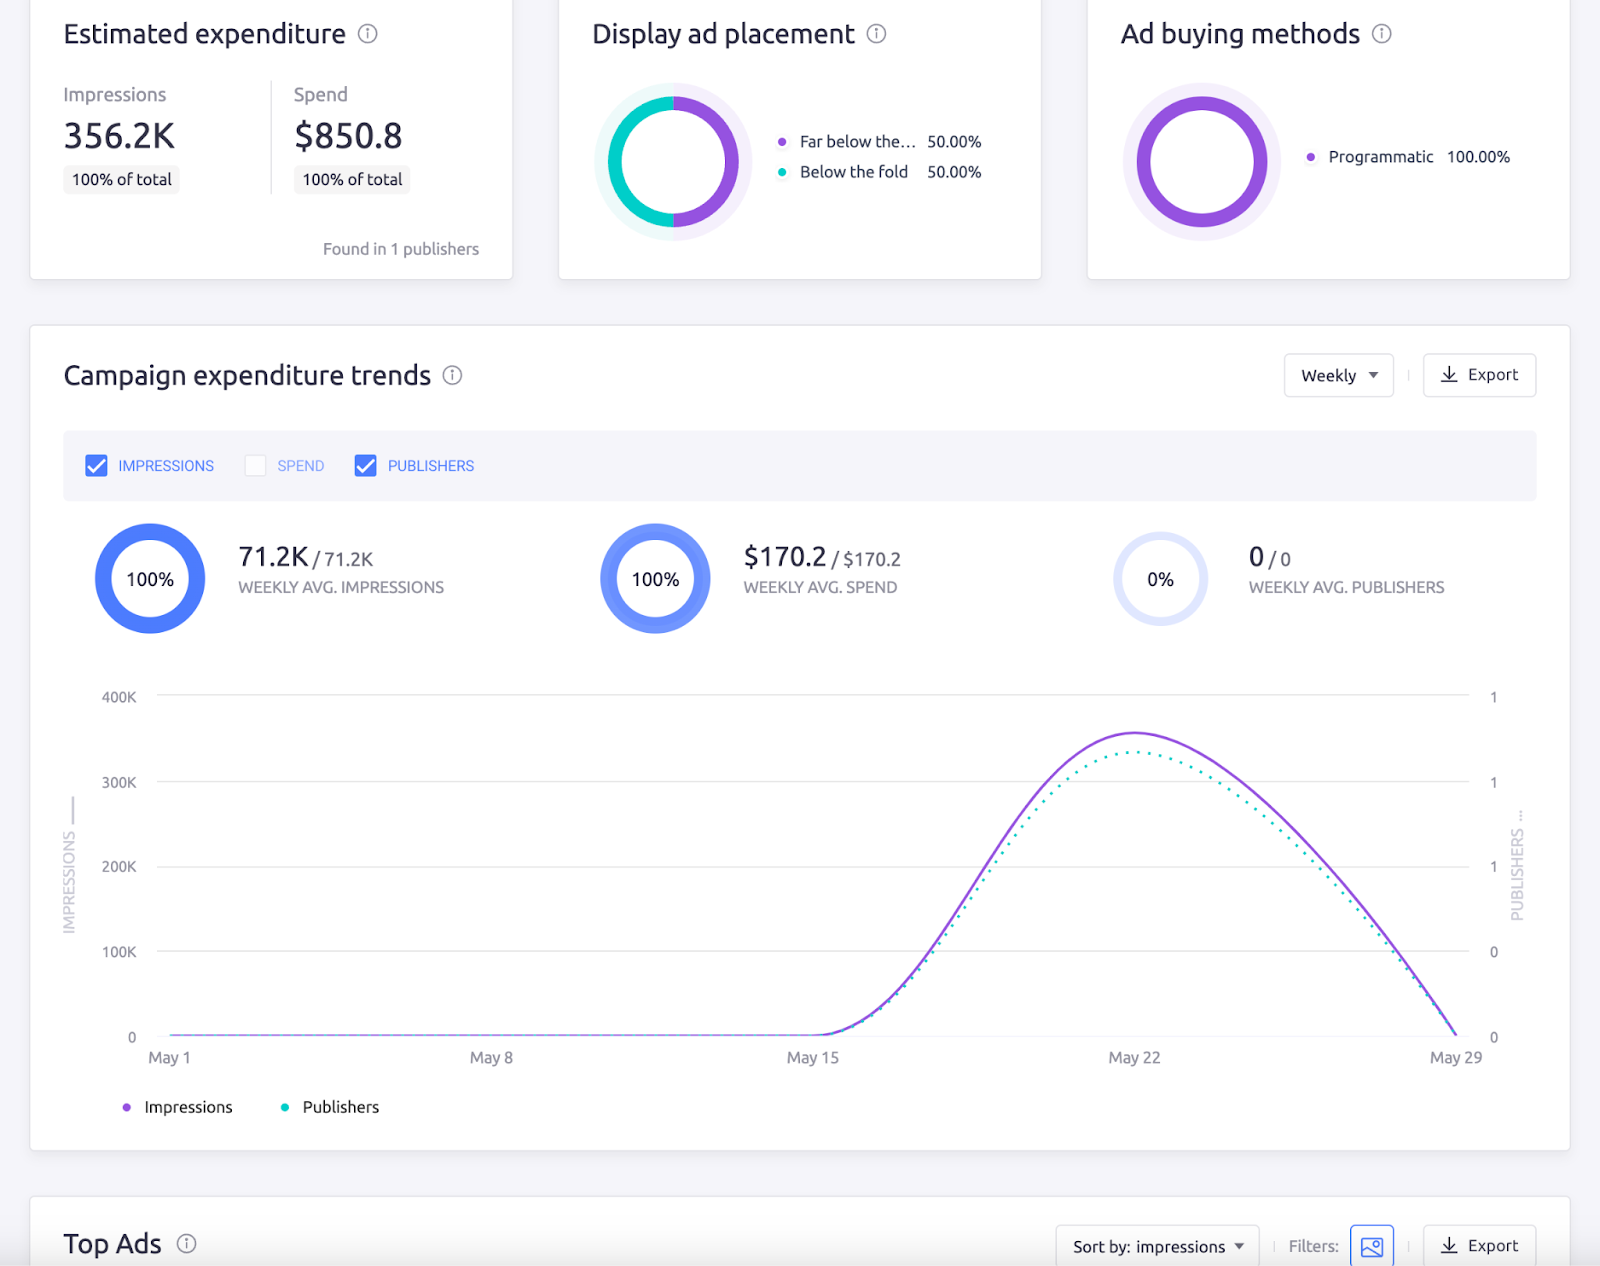
Task: Click the 400K y-axis label
Action: [119, 697]
